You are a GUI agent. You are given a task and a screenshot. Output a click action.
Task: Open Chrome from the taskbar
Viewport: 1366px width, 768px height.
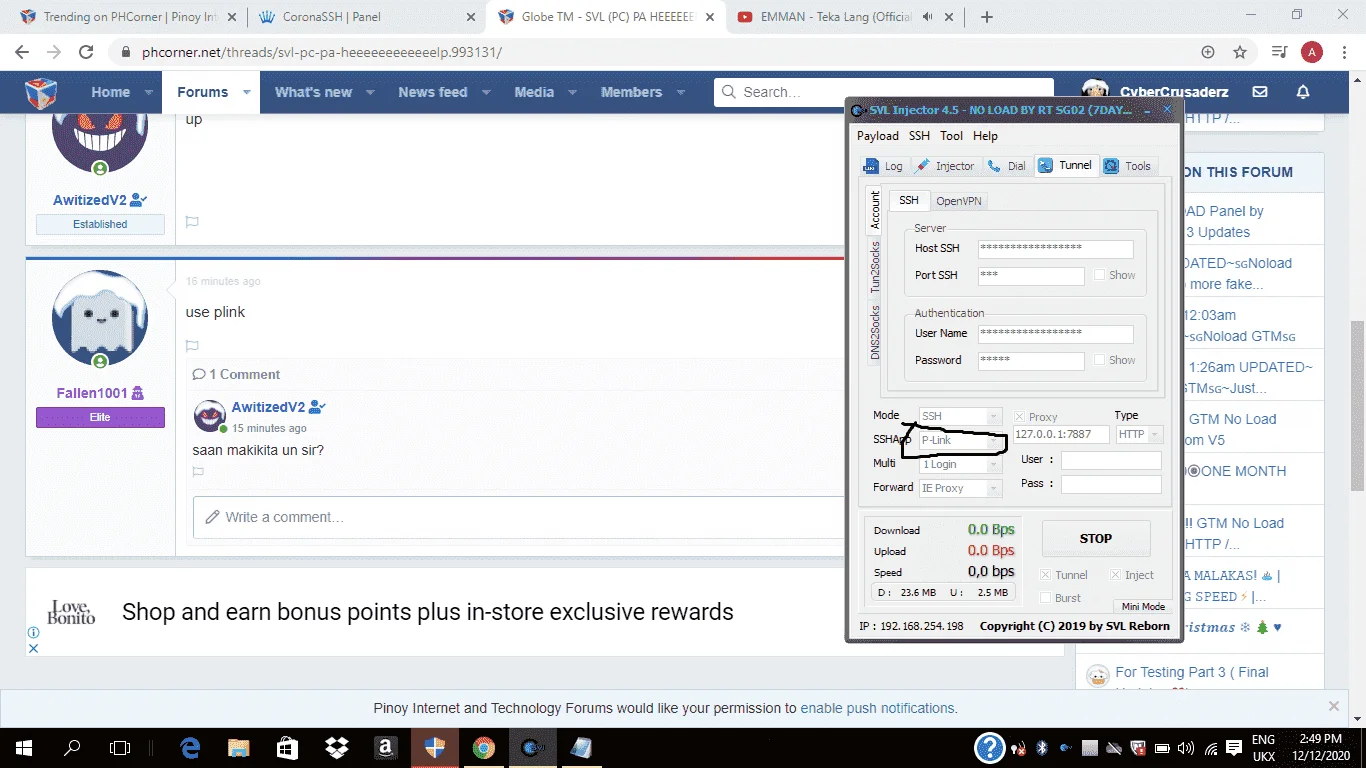click(483, 747)
